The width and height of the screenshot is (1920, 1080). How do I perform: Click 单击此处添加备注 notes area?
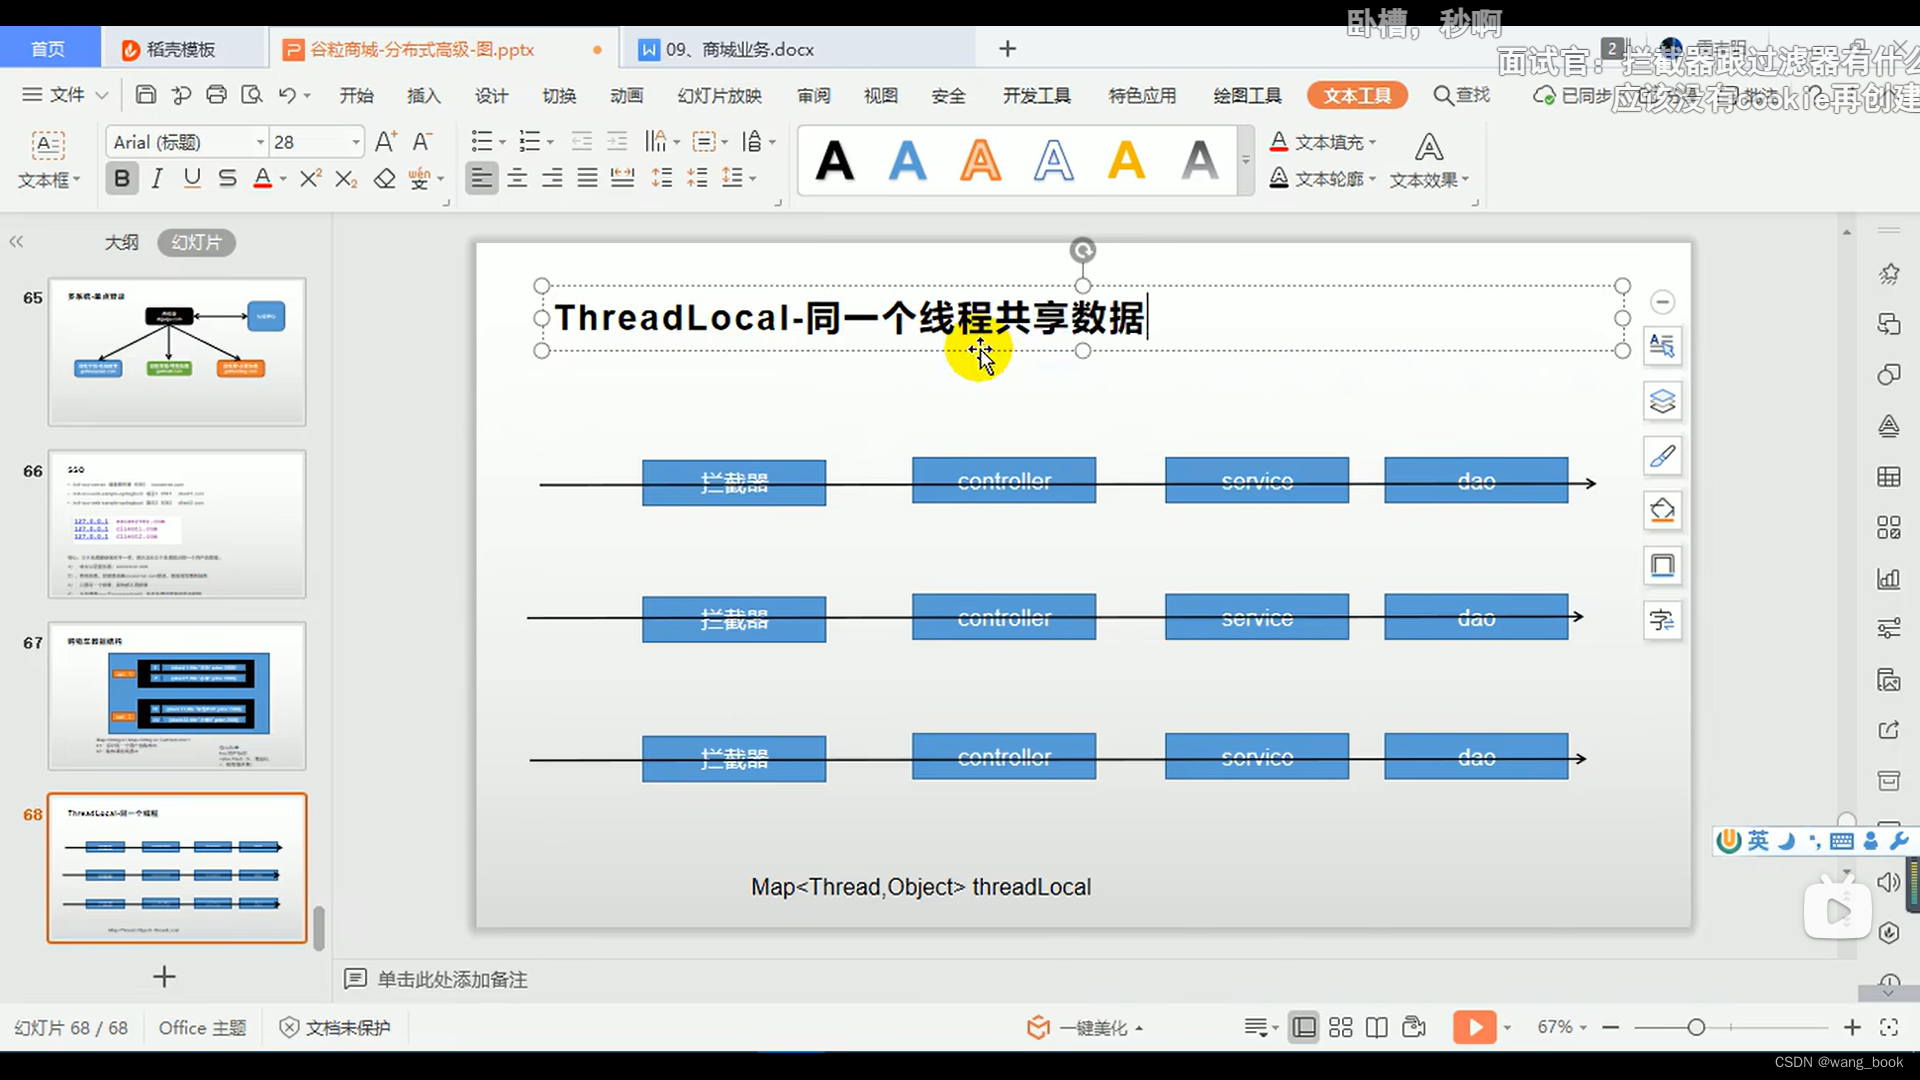(452, 979)
